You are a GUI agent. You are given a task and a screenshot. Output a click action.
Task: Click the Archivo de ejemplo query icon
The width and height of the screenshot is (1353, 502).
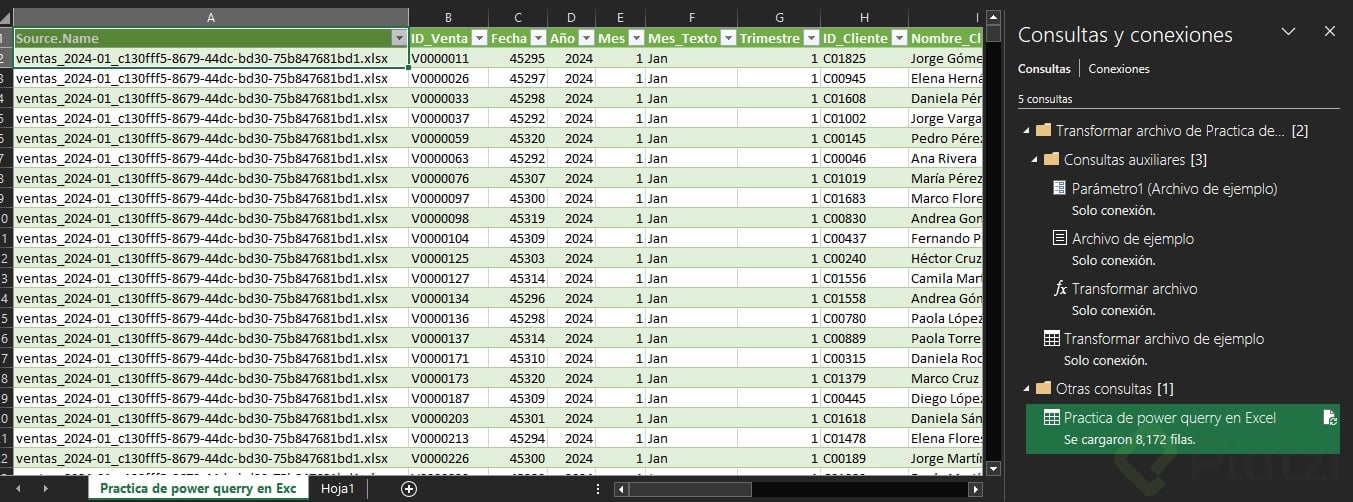1059,238
